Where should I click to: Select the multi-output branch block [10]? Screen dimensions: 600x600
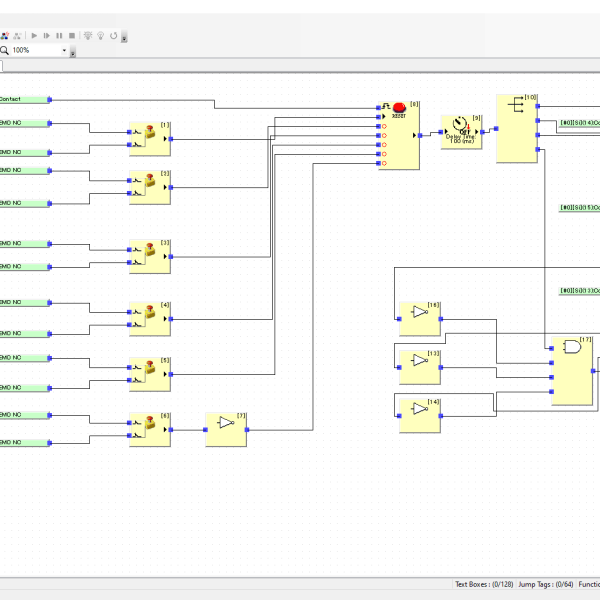coord(517,129)
